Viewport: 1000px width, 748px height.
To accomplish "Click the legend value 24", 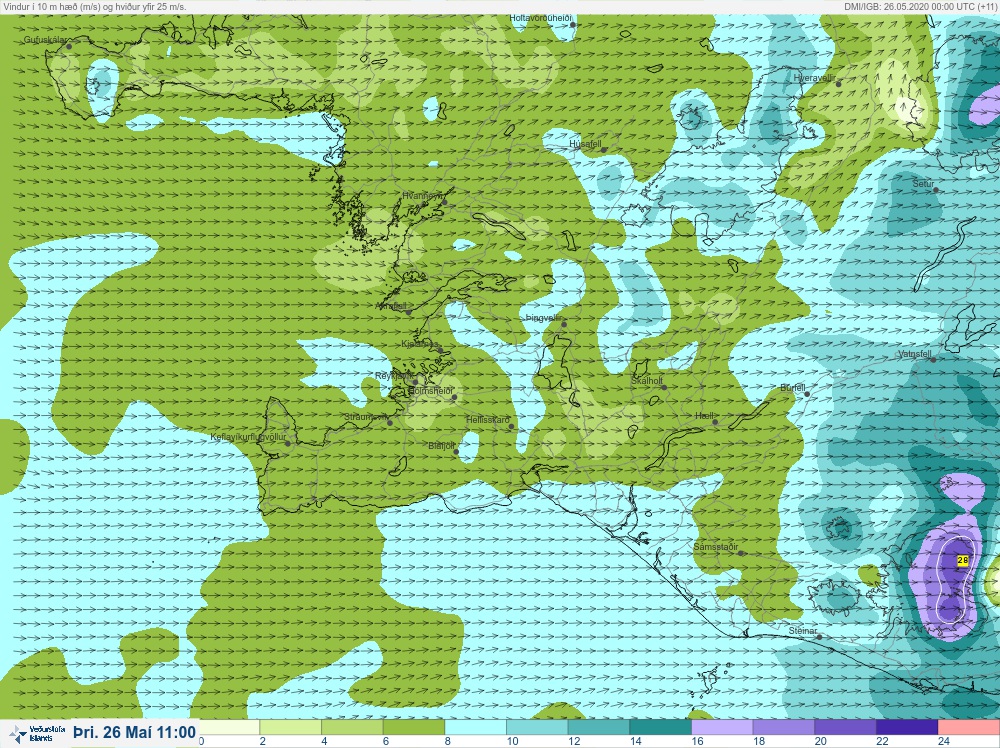I will 943,741.
